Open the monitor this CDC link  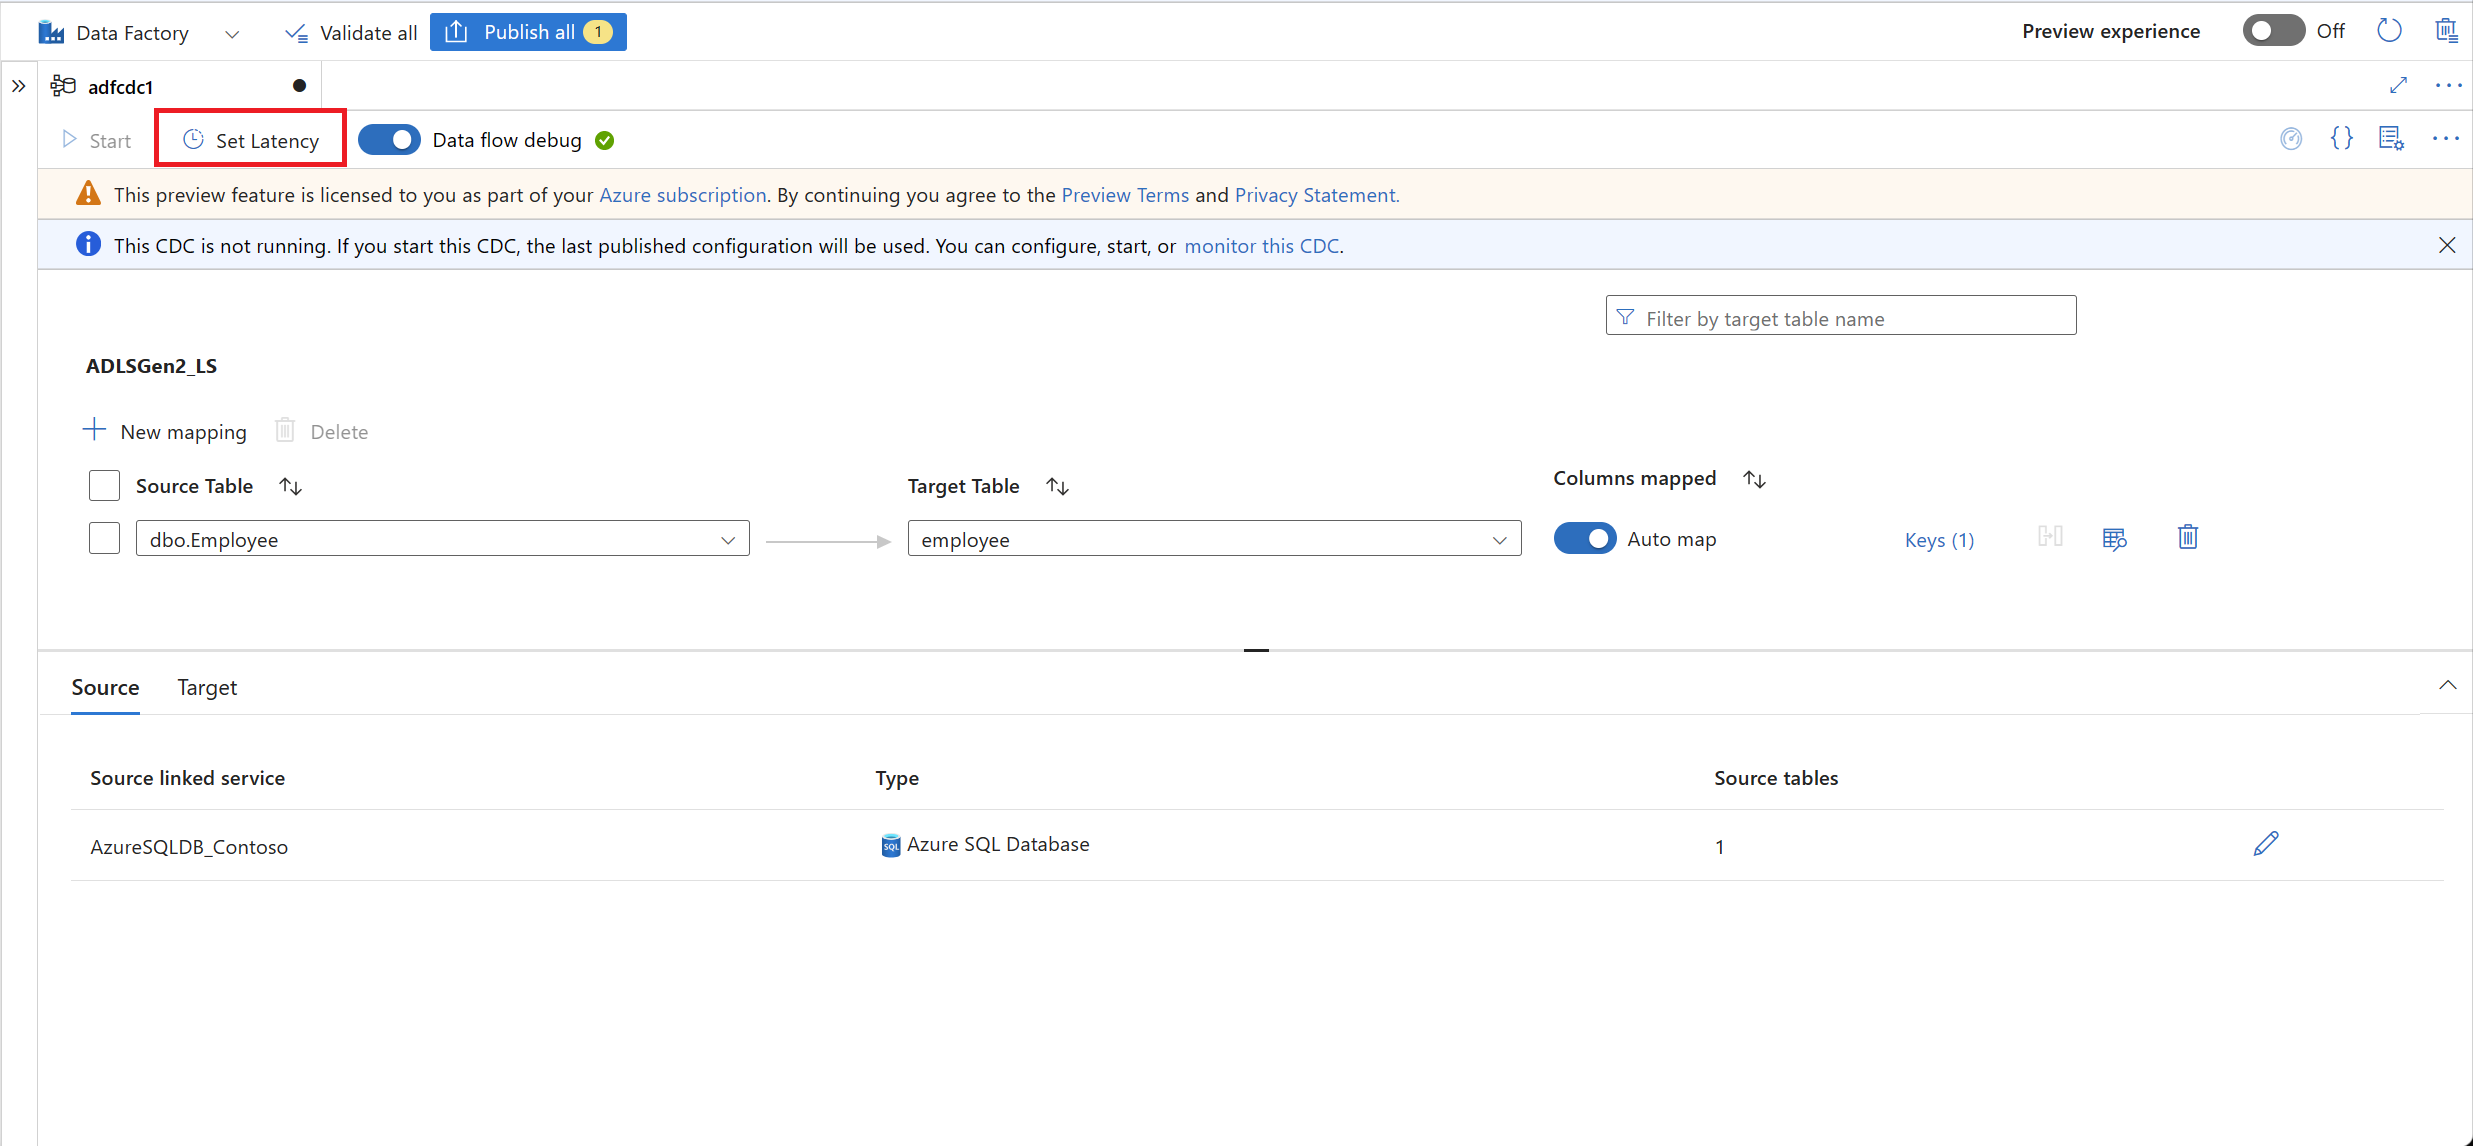1261,246
